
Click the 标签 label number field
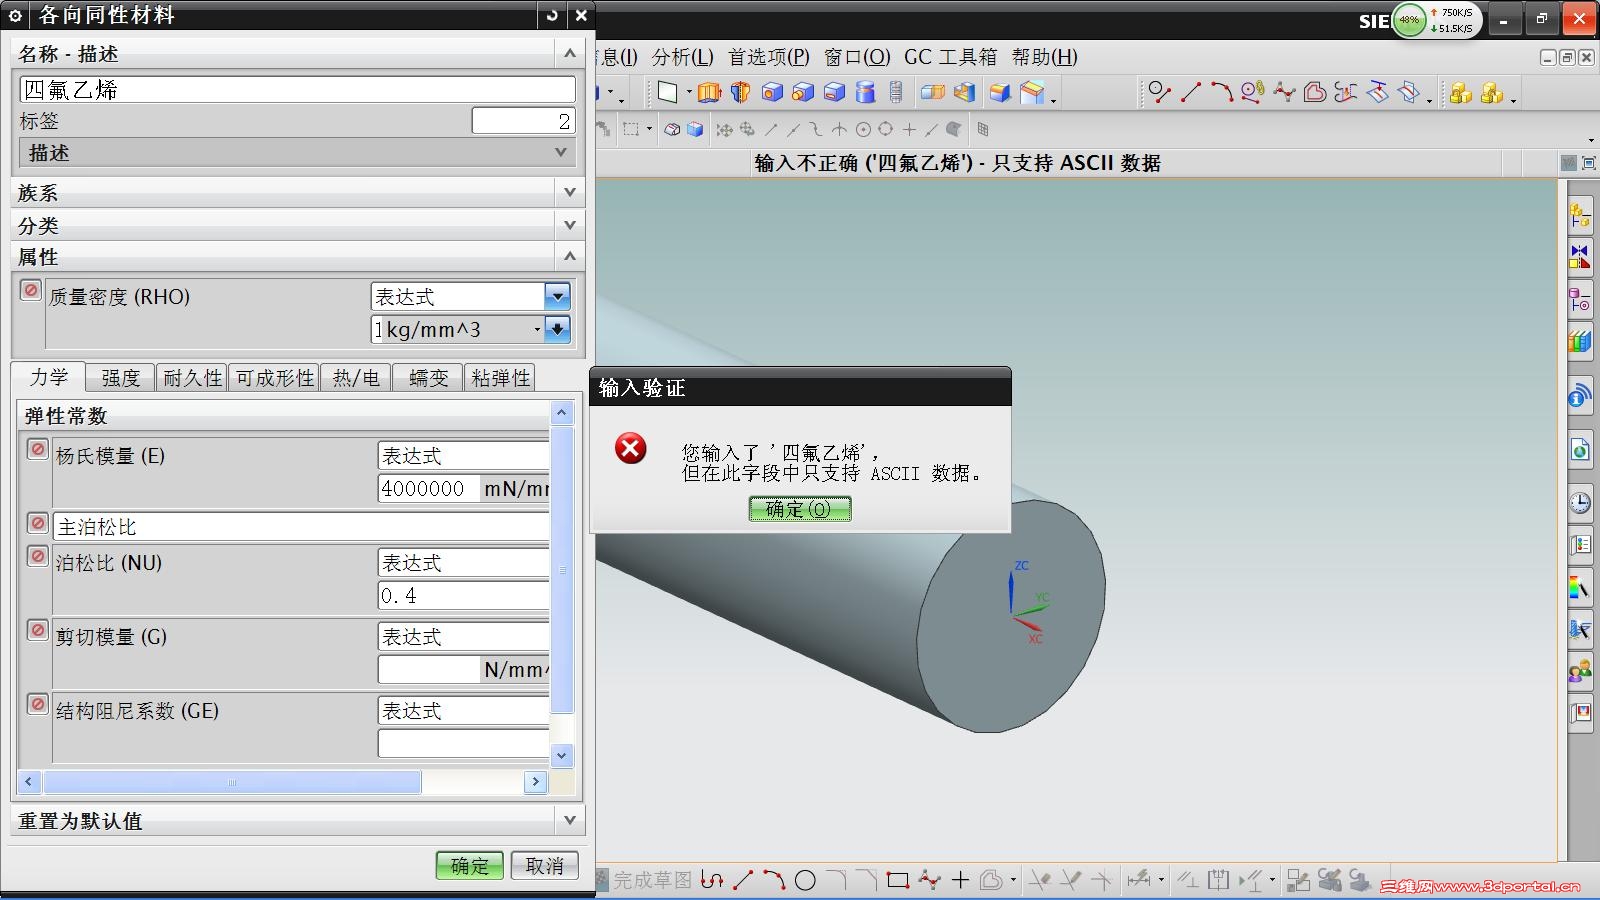[x=523, y=121]
